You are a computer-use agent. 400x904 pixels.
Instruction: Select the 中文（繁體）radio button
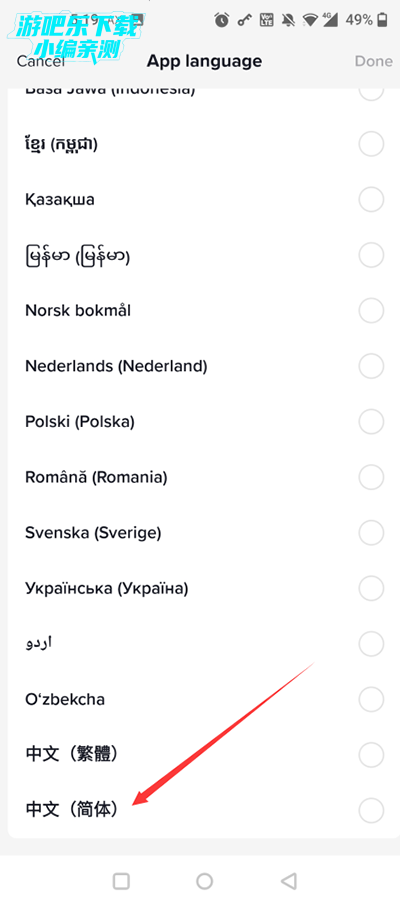tap(371, 754)
